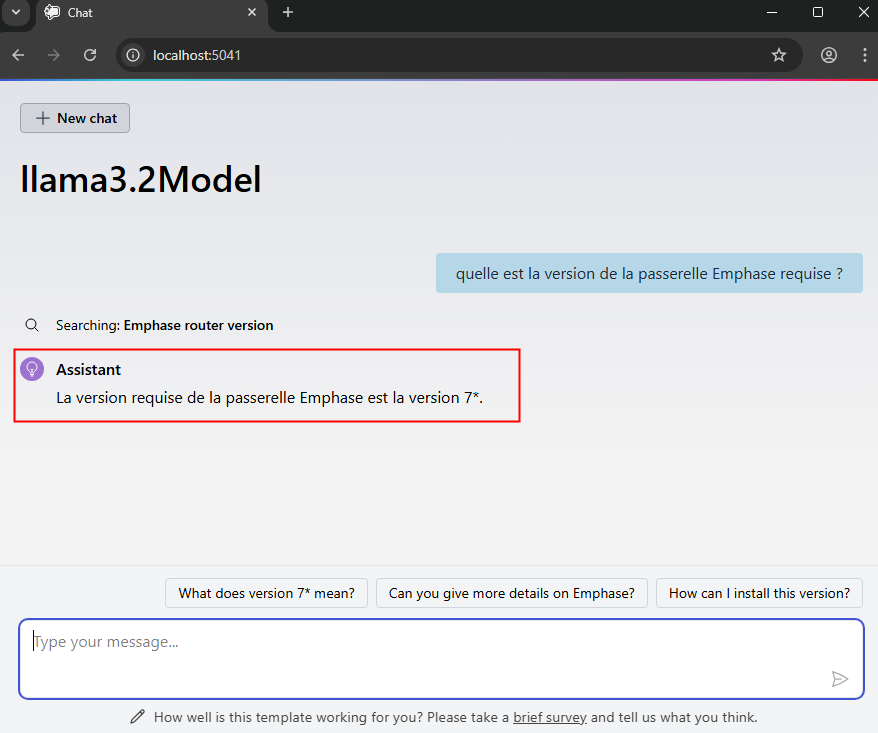
Task: Click the New chat button
Action: [x=75, y=118]
